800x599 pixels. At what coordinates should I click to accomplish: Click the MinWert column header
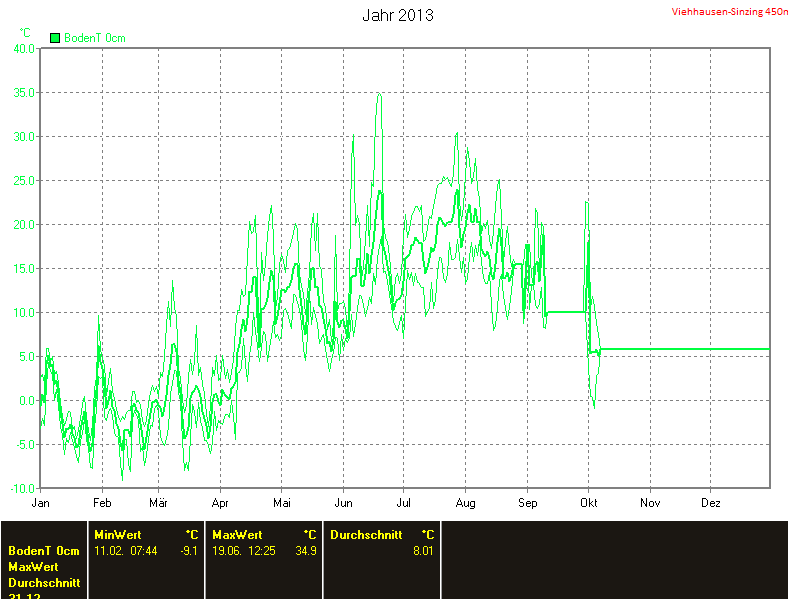tap(117, 535)
